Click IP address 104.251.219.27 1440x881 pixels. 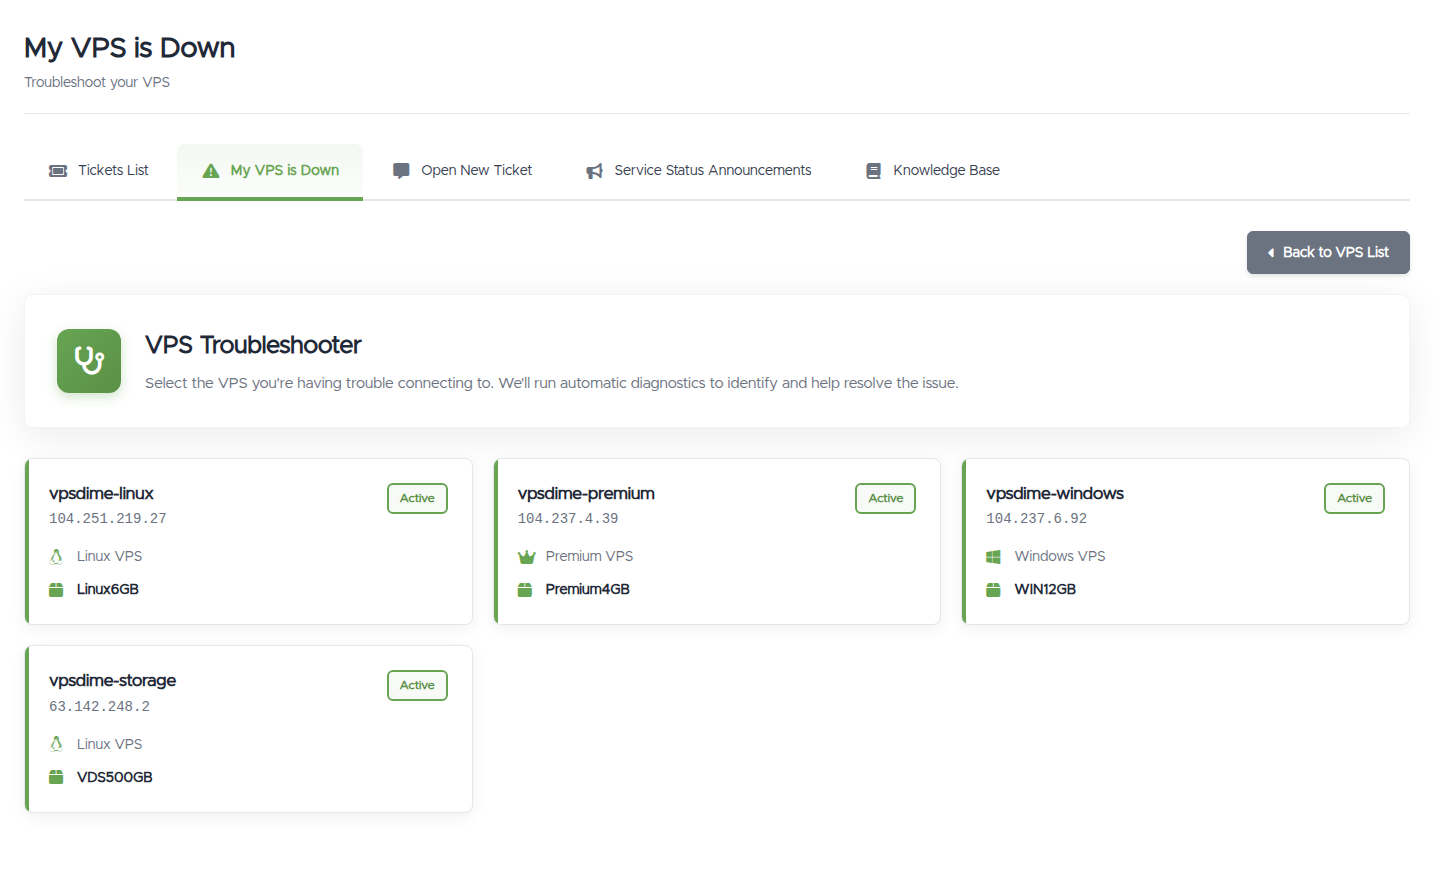tap(108, 519)
